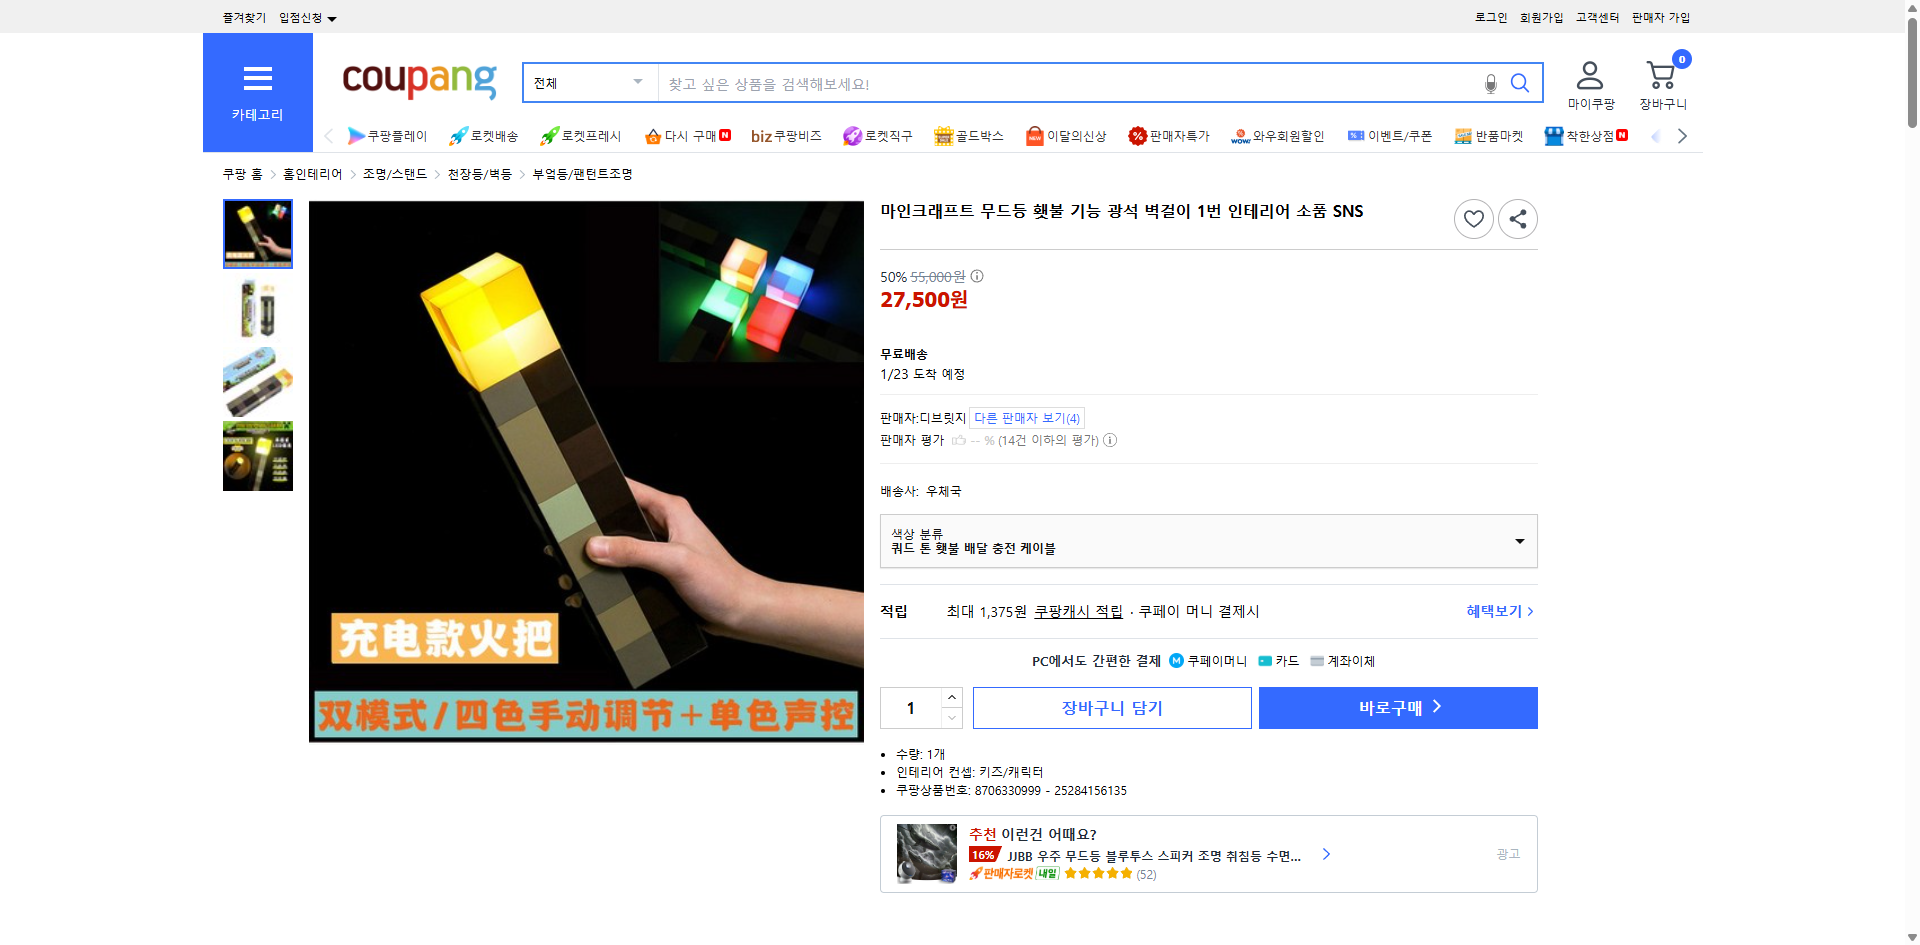Toggle the wishlist heart for this product

[1473, 218]
